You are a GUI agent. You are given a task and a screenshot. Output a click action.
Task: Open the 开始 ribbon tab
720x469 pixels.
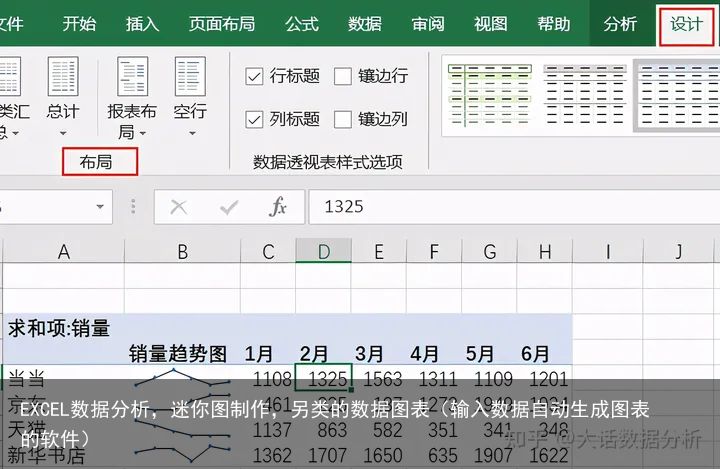(79, 24)
